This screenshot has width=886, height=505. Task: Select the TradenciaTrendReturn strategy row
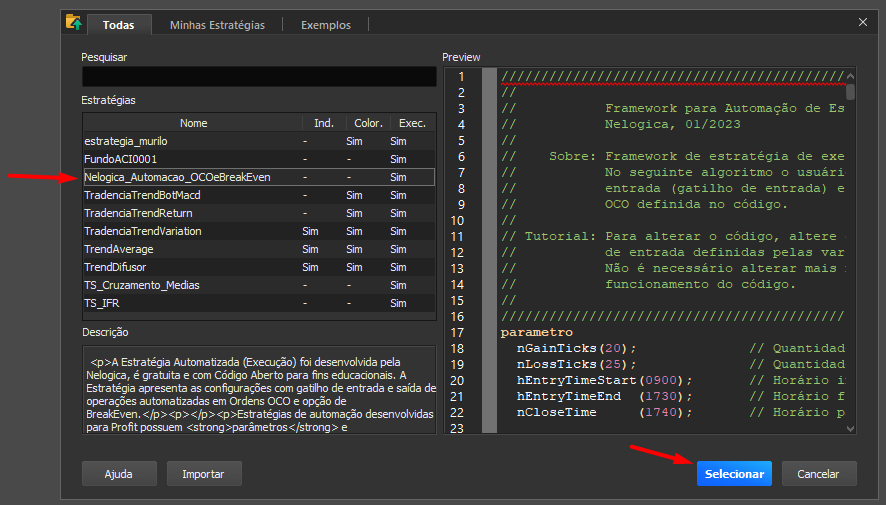tap(259, 214)
